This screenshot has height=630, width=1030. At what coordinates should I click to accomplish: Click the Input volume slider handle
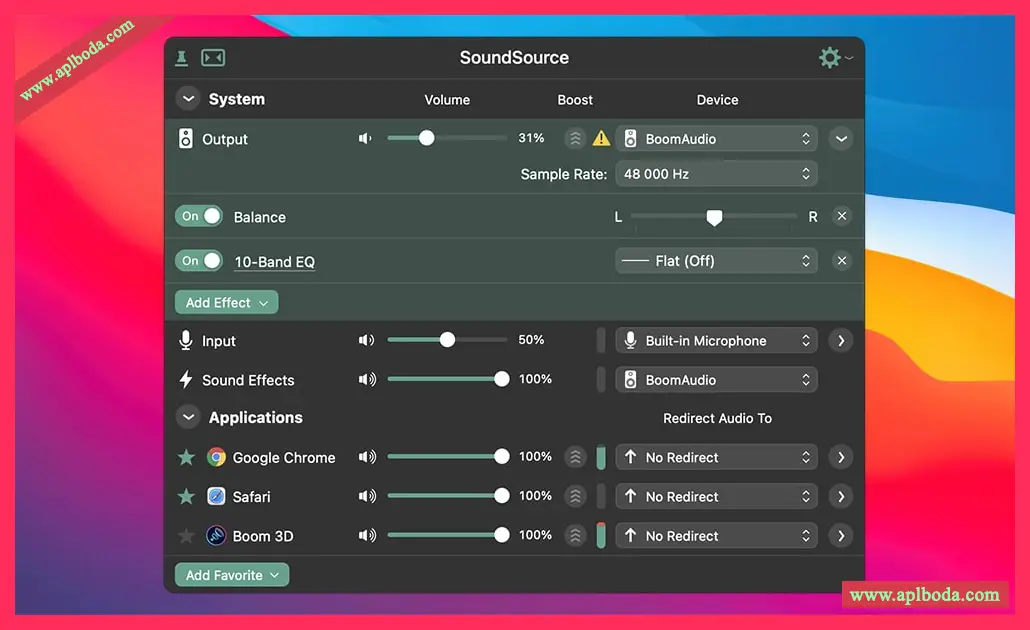point(447,340)
